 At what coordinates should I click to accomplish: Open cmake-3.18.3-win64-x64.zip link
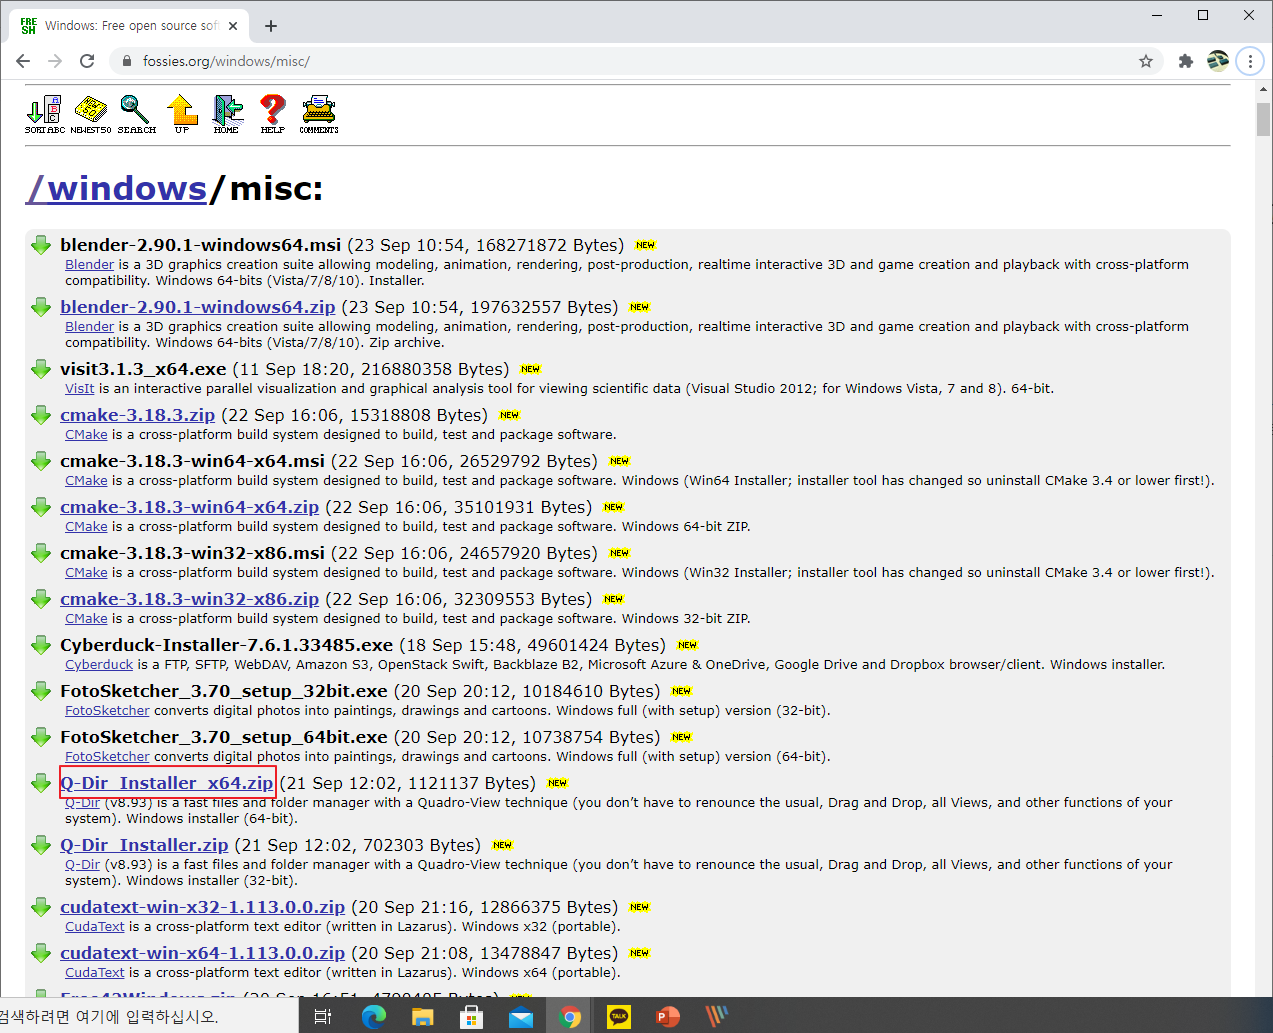point(189,507)
